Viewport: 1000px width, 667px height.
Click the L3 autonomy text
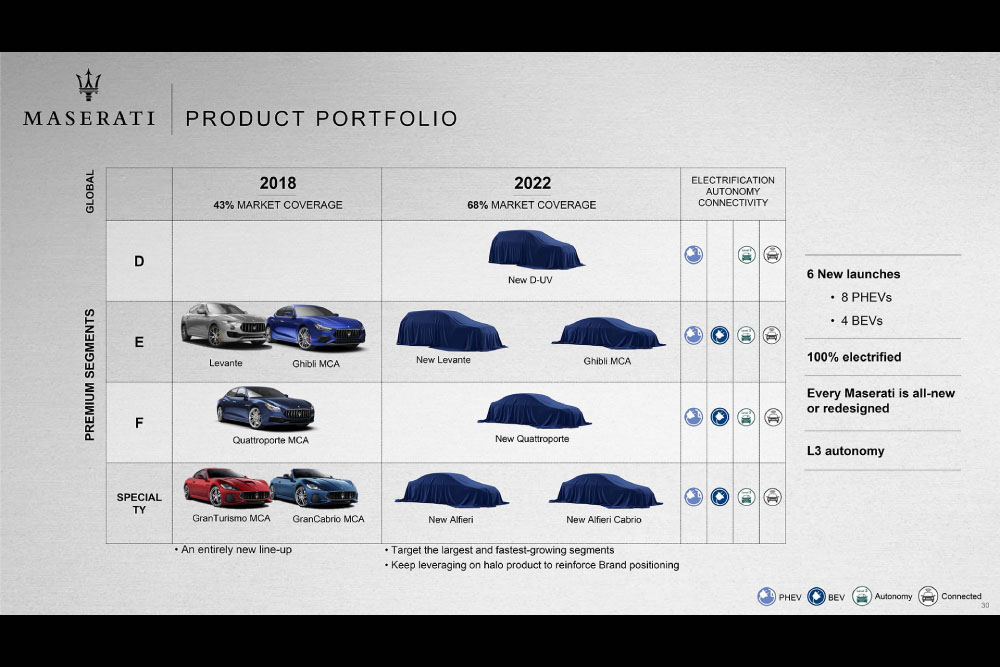(846, 451)
